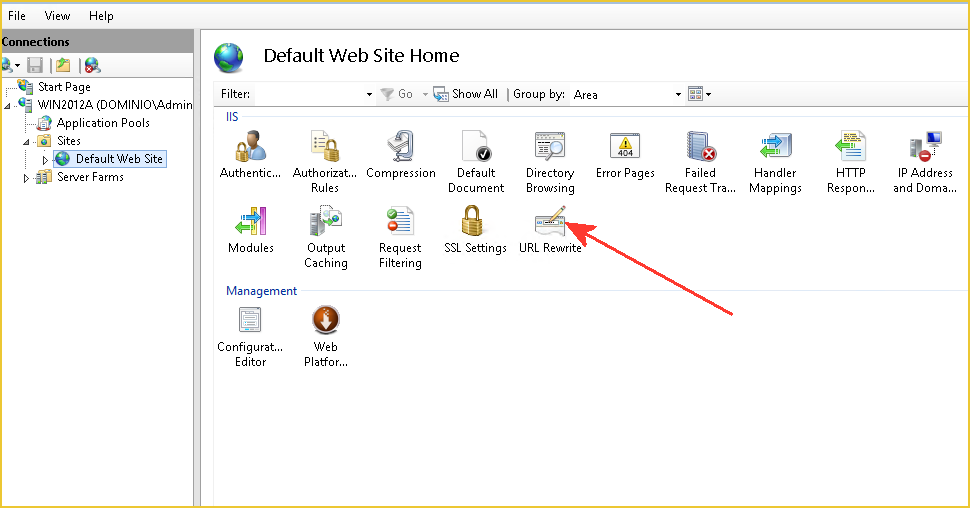Open Authorization Rules feature
Image resolution: width=970 pixels, height=508 pixels.
point(325,162)
